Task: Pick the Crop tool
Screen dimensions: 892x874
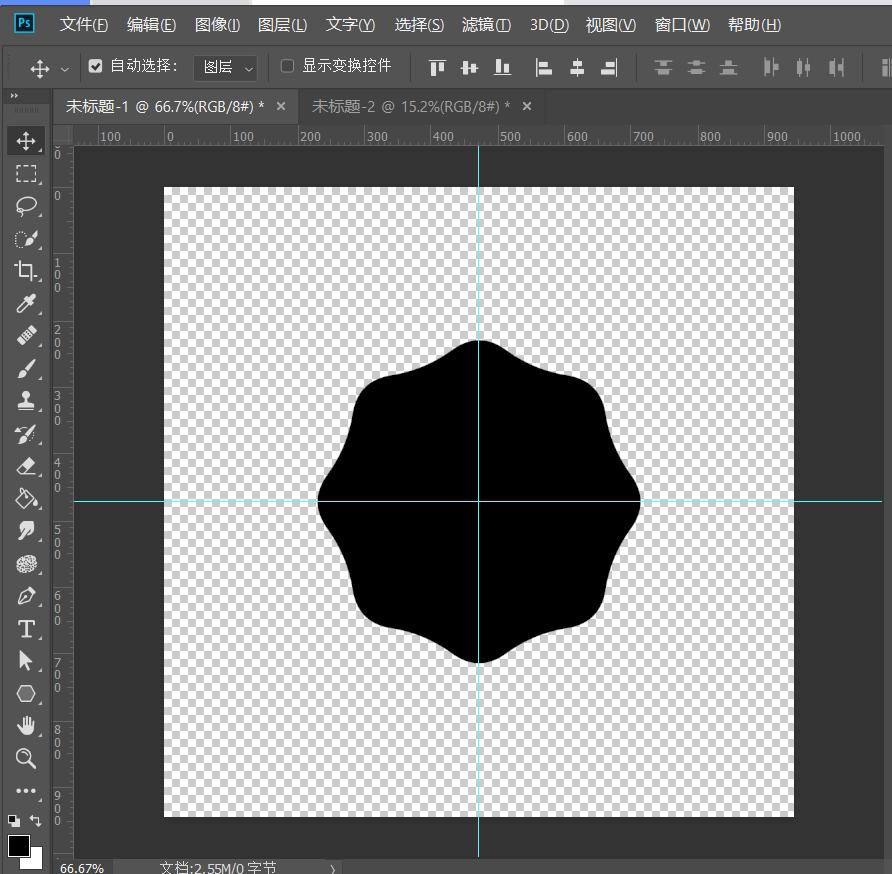Action: tap(26, 271)
